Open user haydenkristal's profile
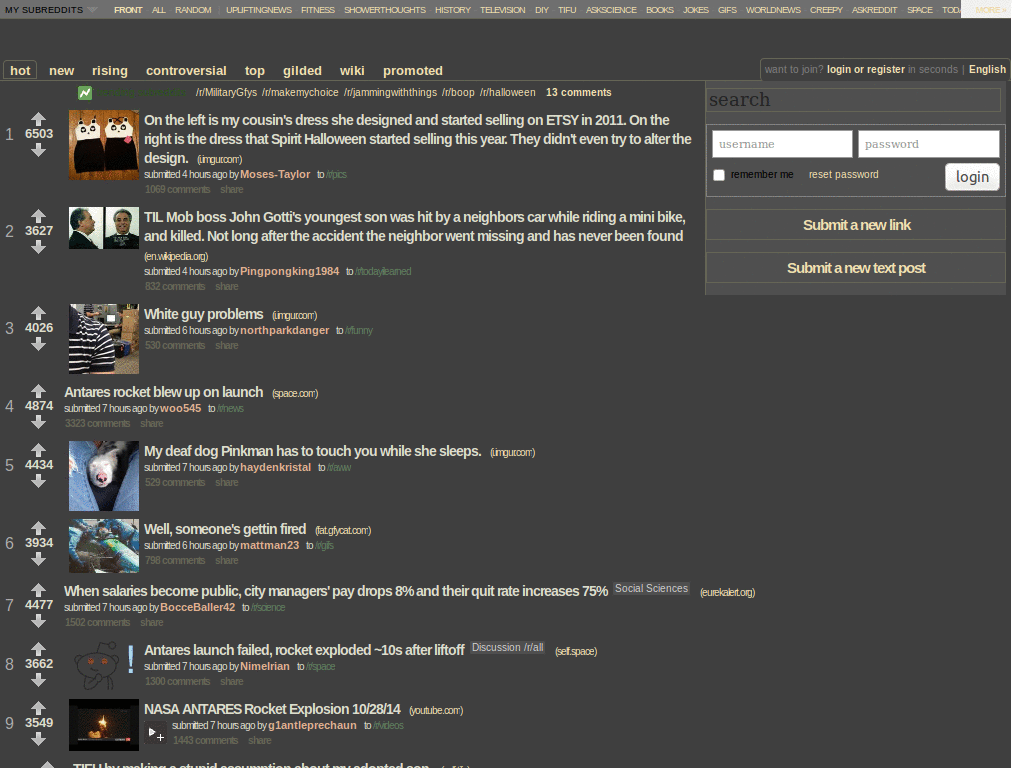The height and width of the screenshot is (768, 1024). [x=275, y=468]
